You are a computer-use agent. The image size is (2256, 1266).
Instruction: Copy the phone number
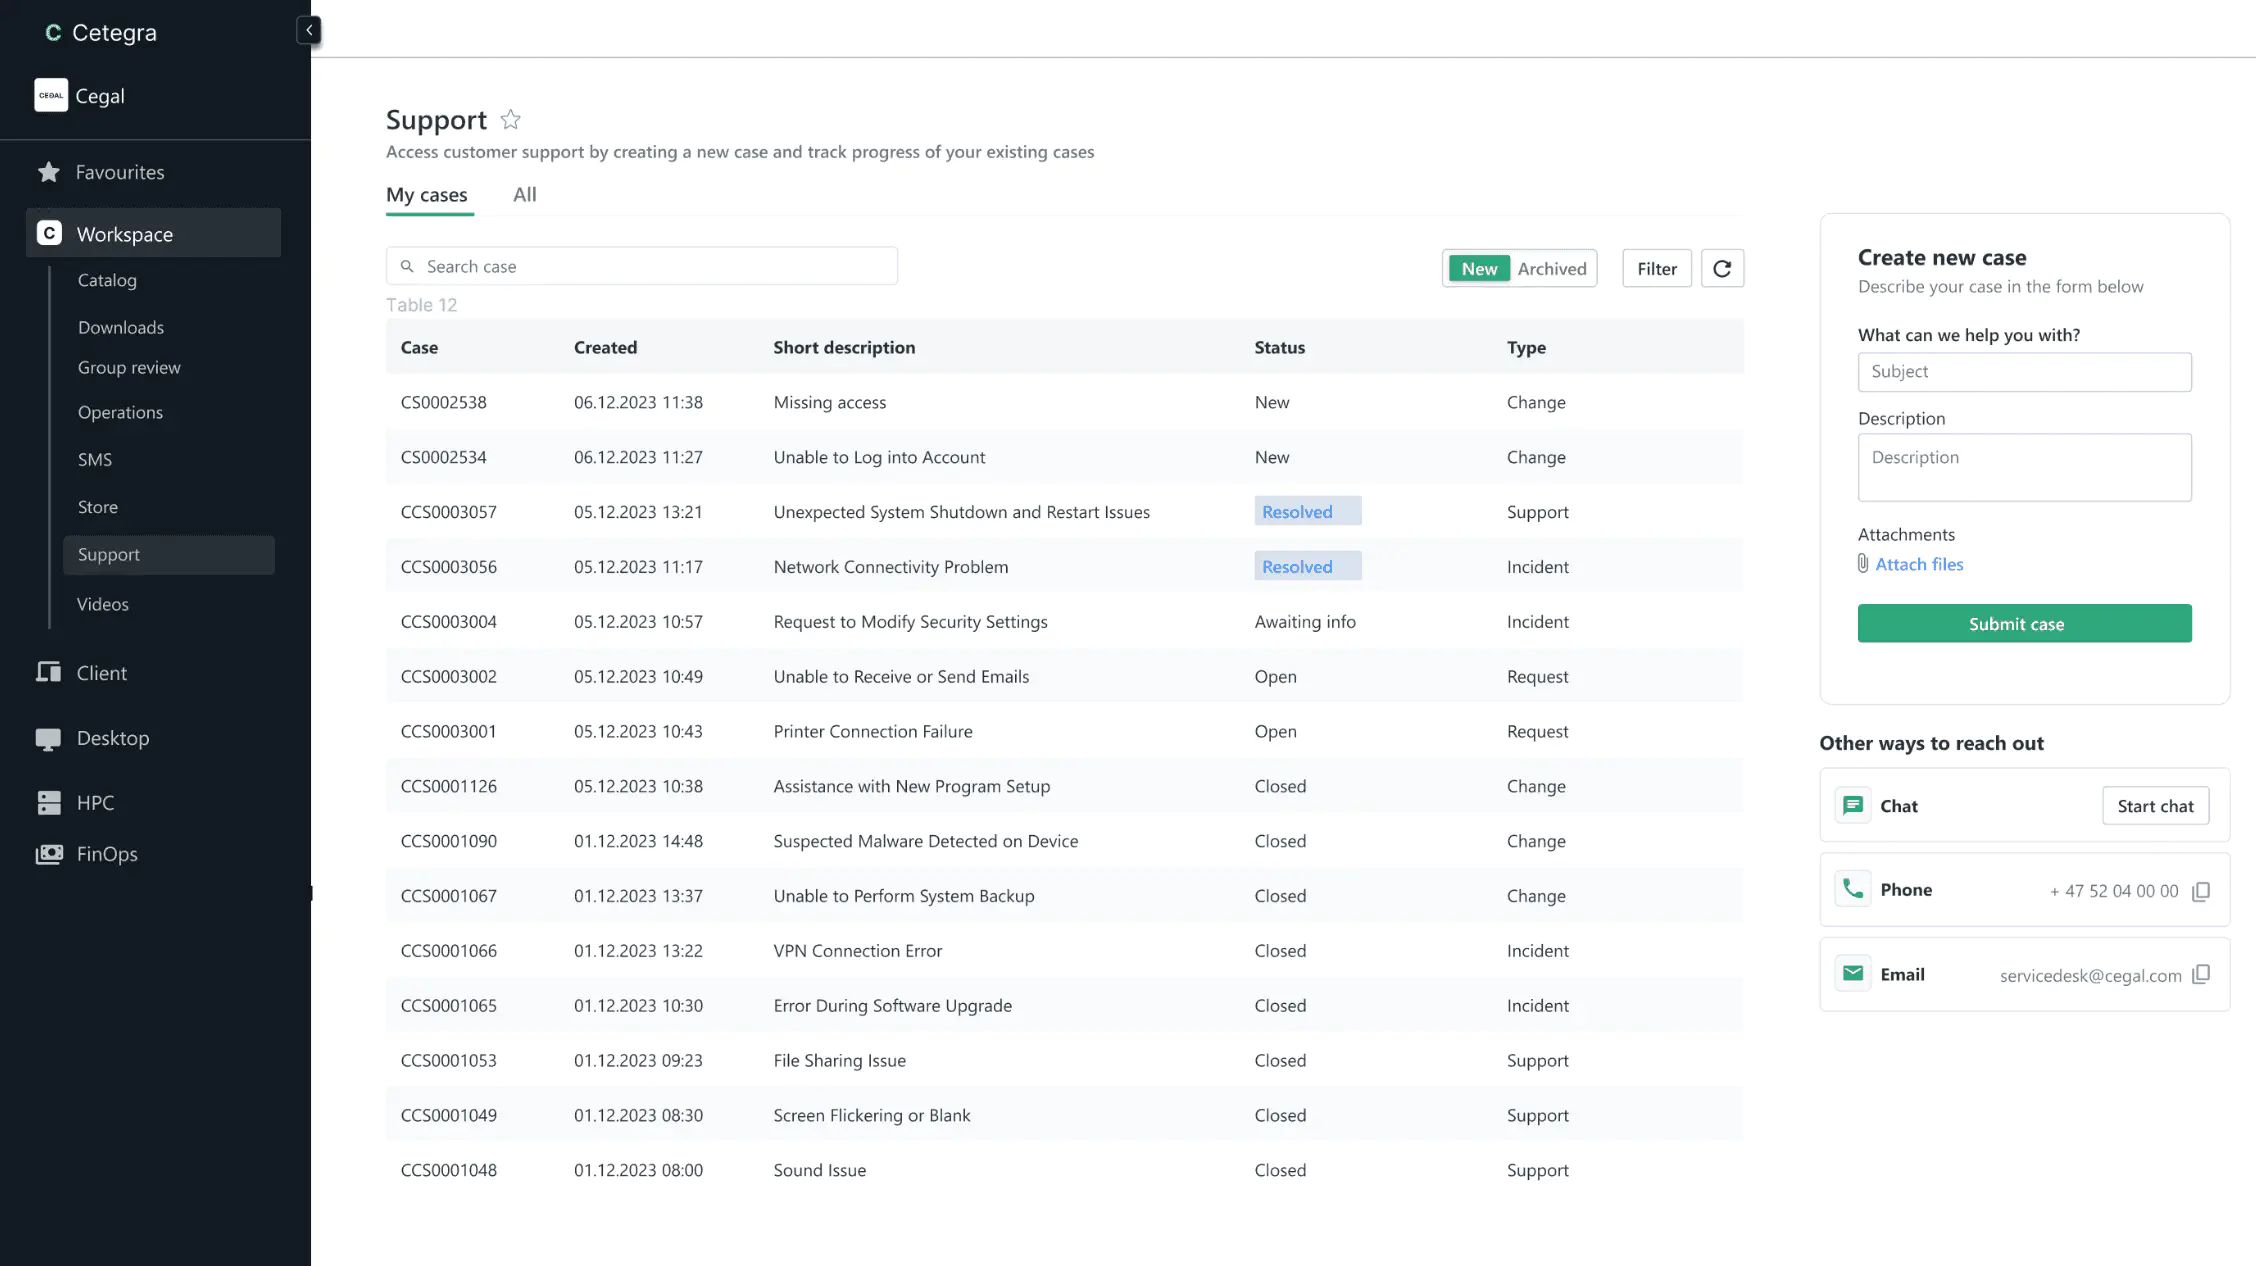pyautogui.click(x=2201, y=891)
